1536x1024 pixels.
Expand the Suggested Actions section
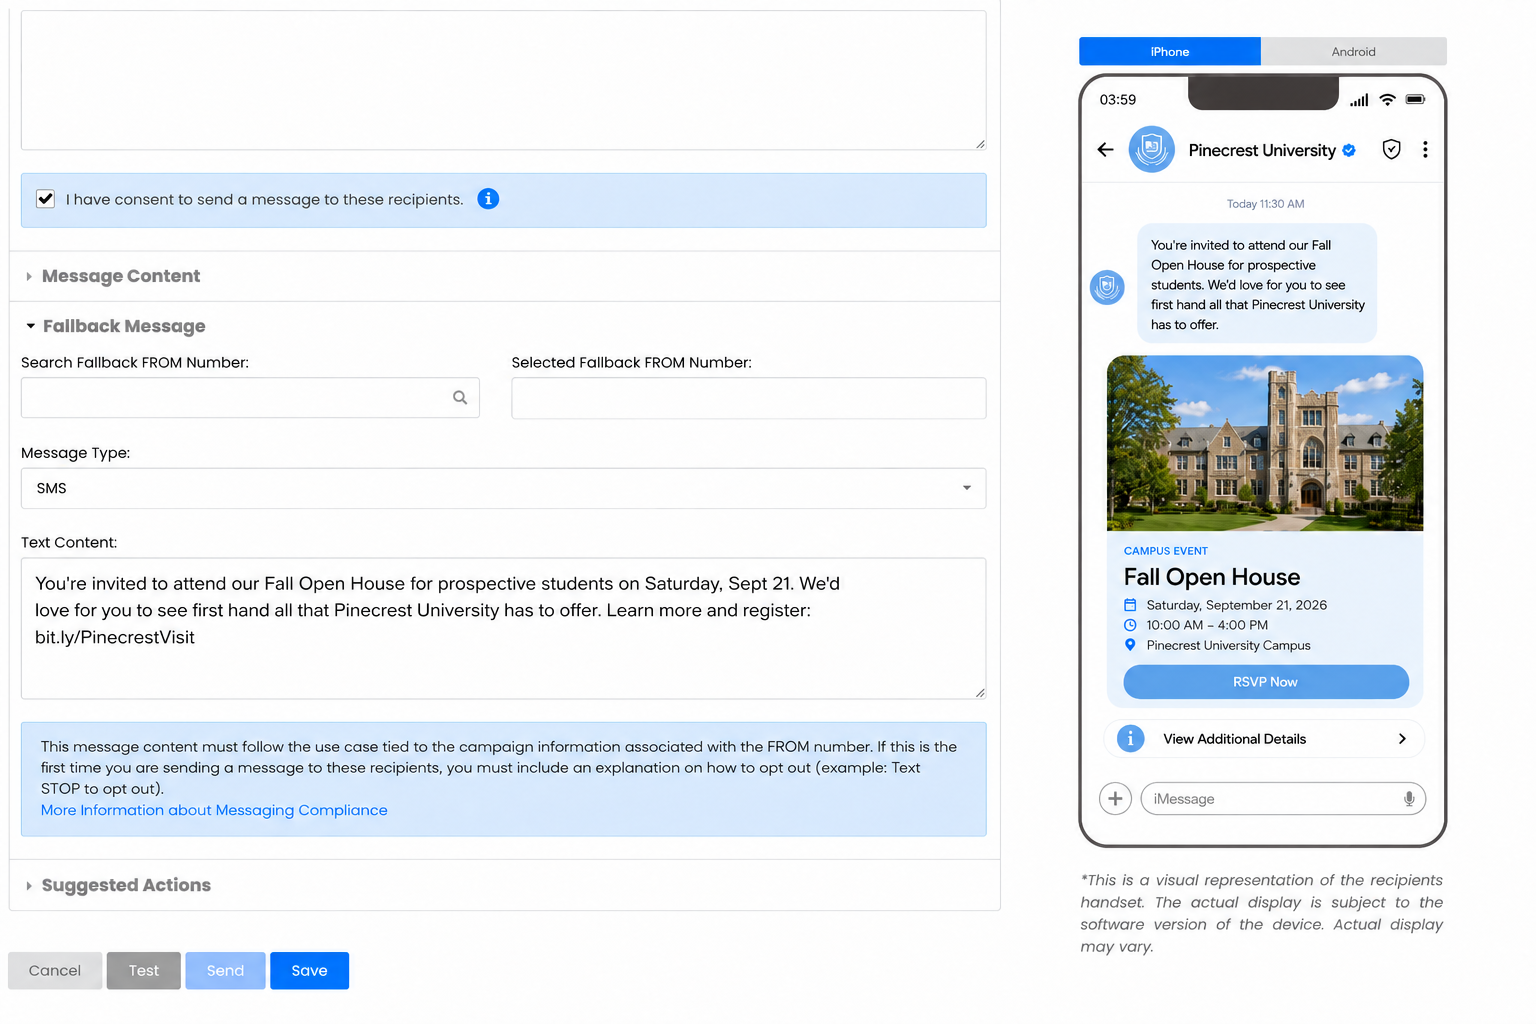[x=118, y=885]
